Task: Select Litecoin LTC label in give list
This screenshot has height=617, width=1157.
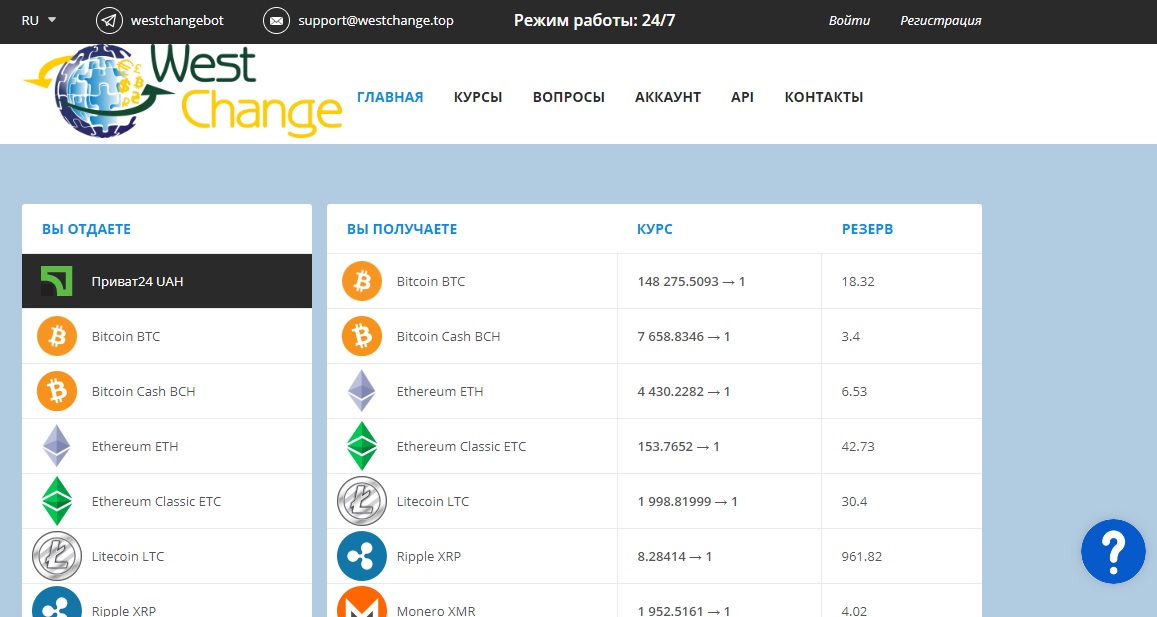Action: point(128,556)
